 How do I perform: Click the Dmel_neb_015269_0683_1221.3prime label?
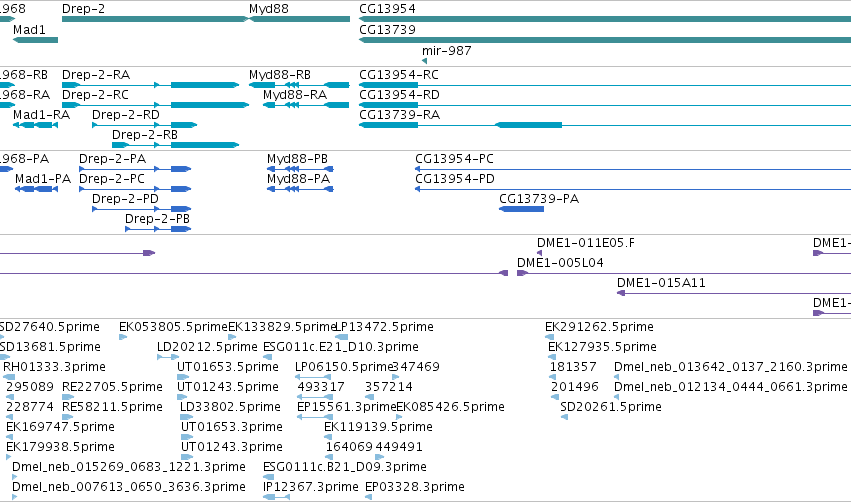pyautogui.click(x=129, y=467)
